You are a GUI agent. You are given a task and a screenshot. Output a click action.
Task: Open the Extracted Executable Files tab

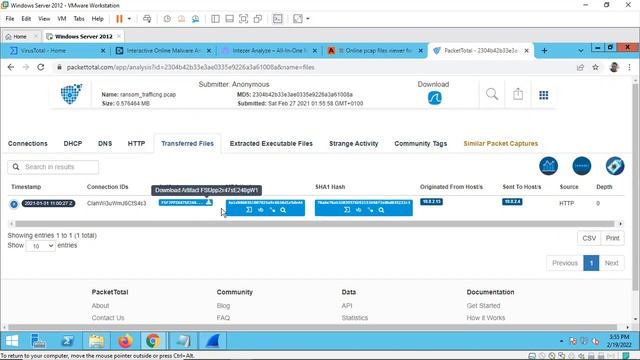(x=271, y=144)
